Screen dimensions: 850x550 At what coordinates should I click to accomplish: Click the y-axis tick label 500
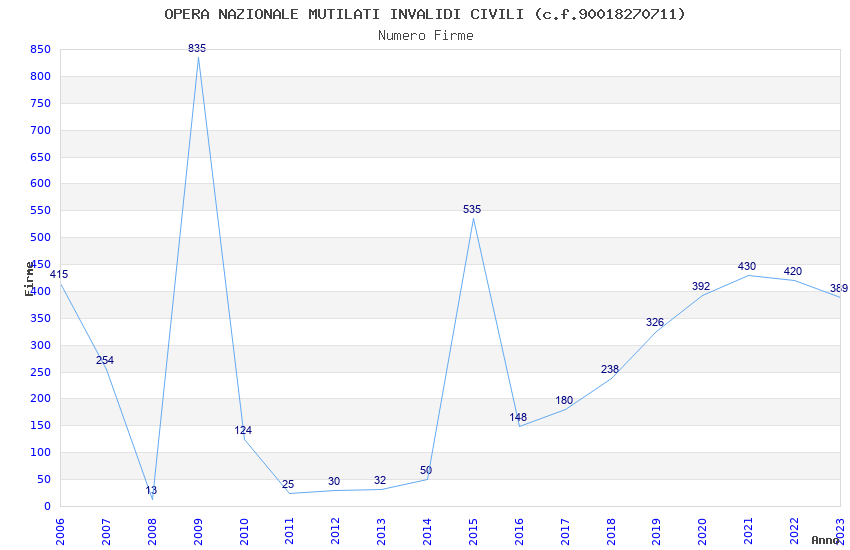click(x=40, y=237)
